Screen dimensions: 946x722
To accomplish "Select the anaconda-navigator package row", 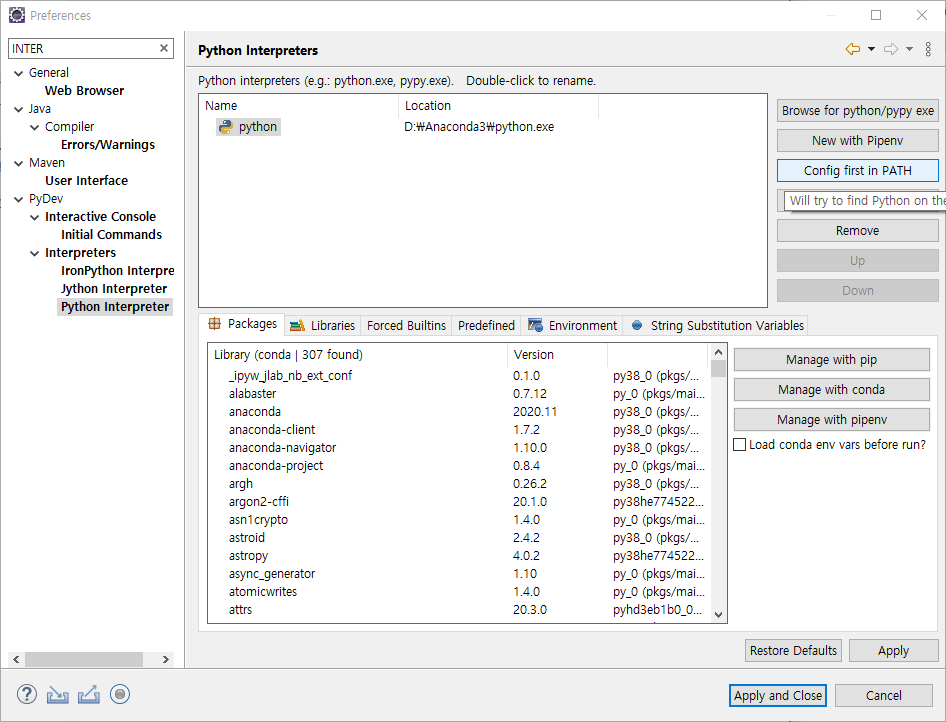I will [x=459, y=448].
